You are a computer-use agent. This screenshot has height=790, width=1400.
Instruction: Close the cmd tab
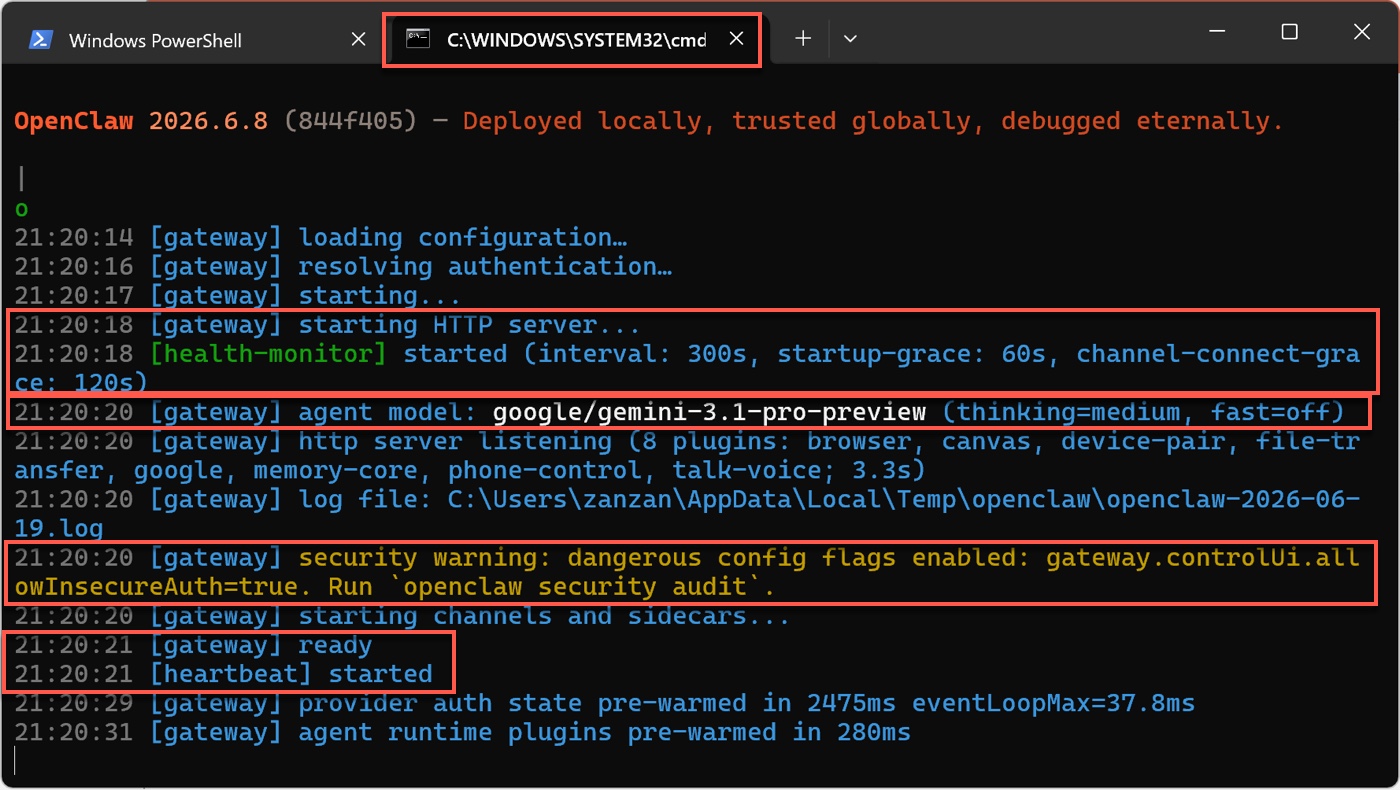pos(736,39)
